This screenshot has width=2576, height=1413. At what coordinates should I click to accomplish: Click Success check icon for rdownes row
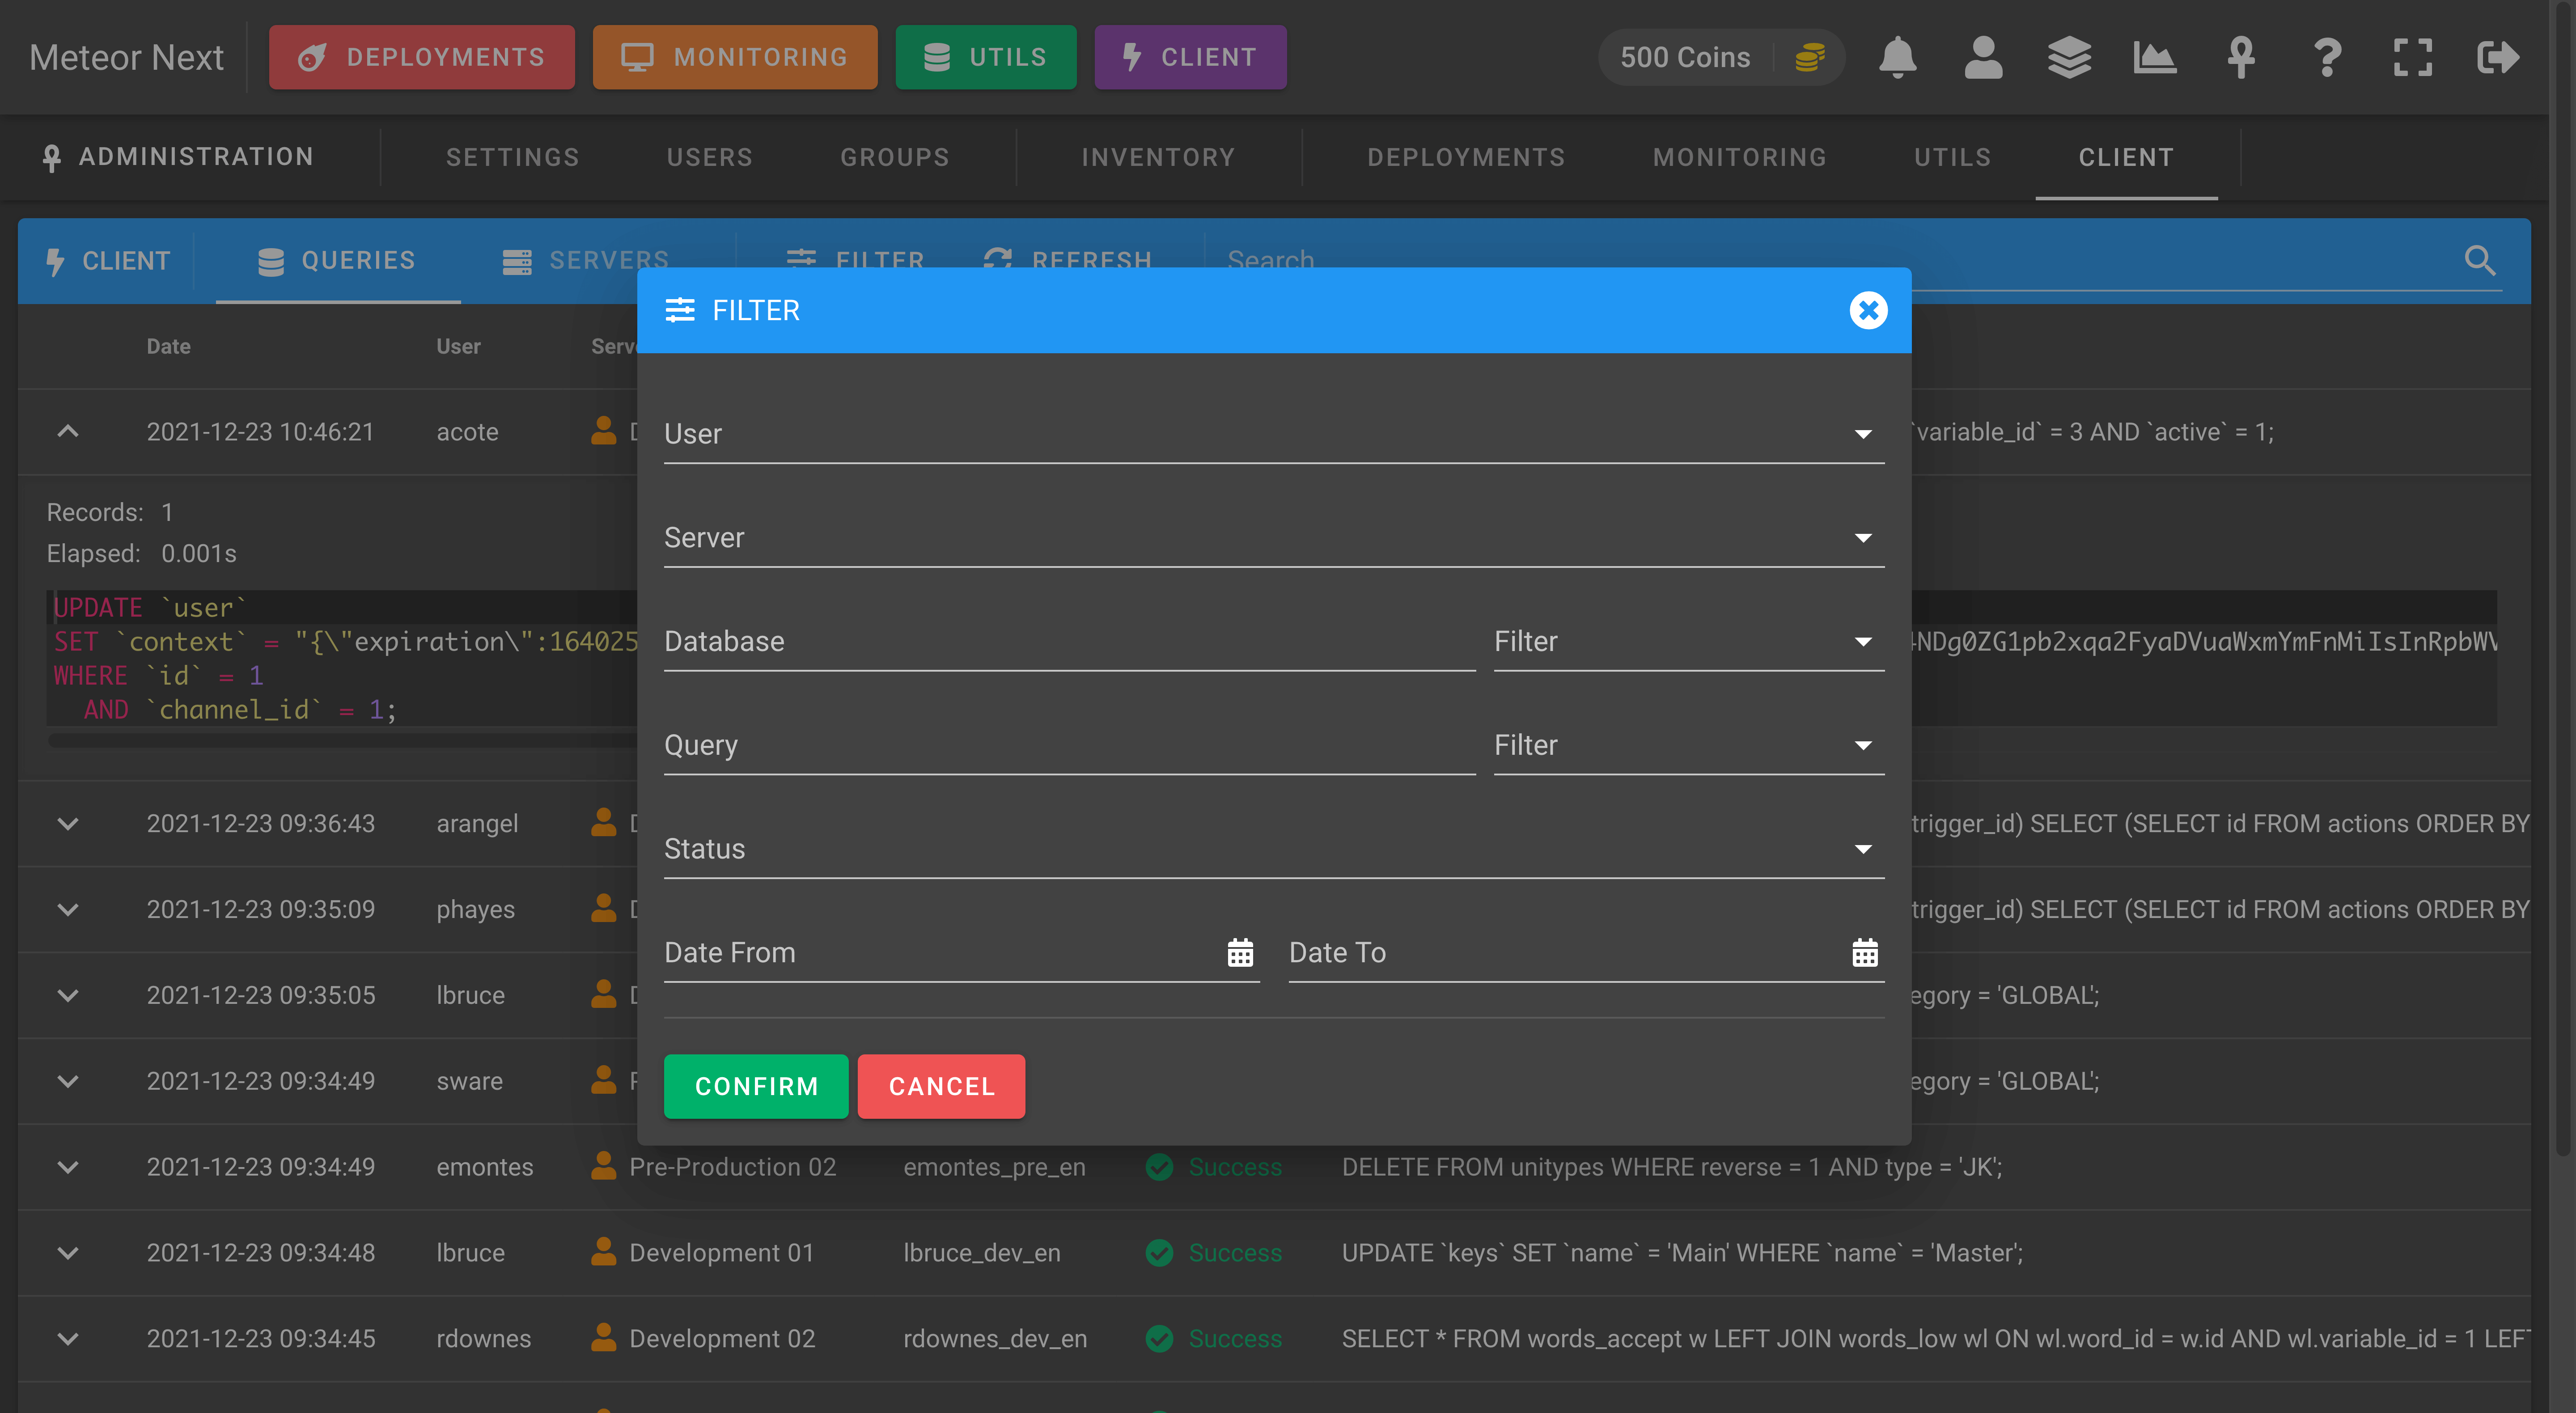pos(1160,1339)
